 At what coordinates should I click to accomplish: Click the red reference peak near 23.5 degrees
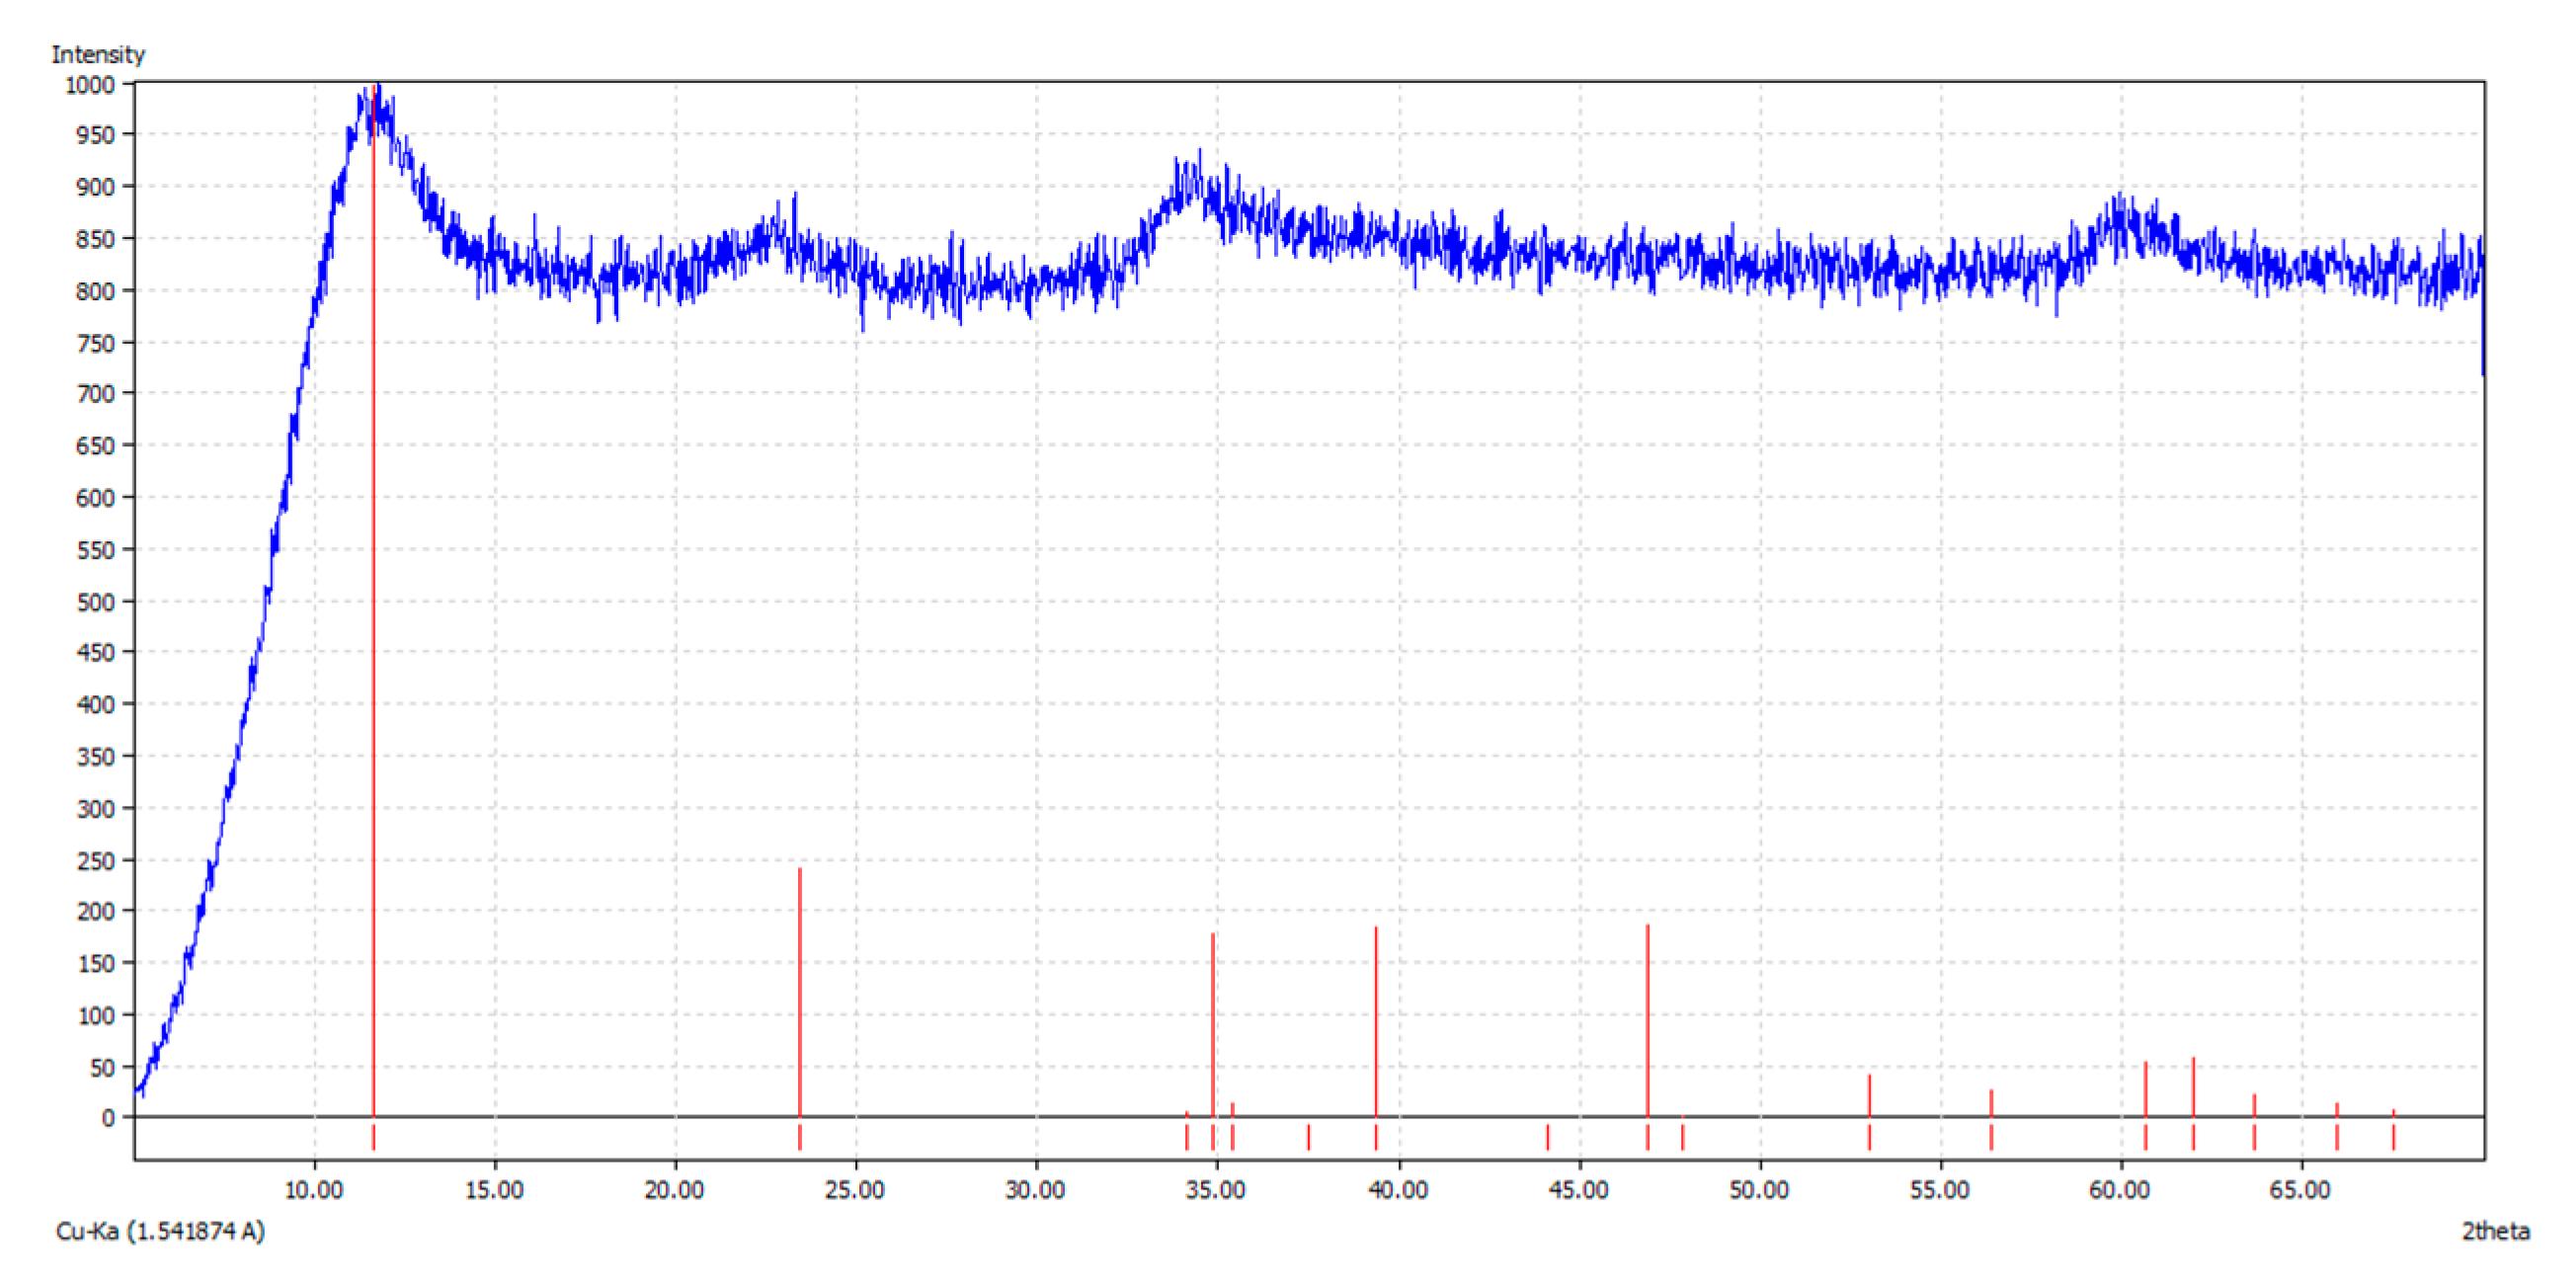tap(799, 990)
